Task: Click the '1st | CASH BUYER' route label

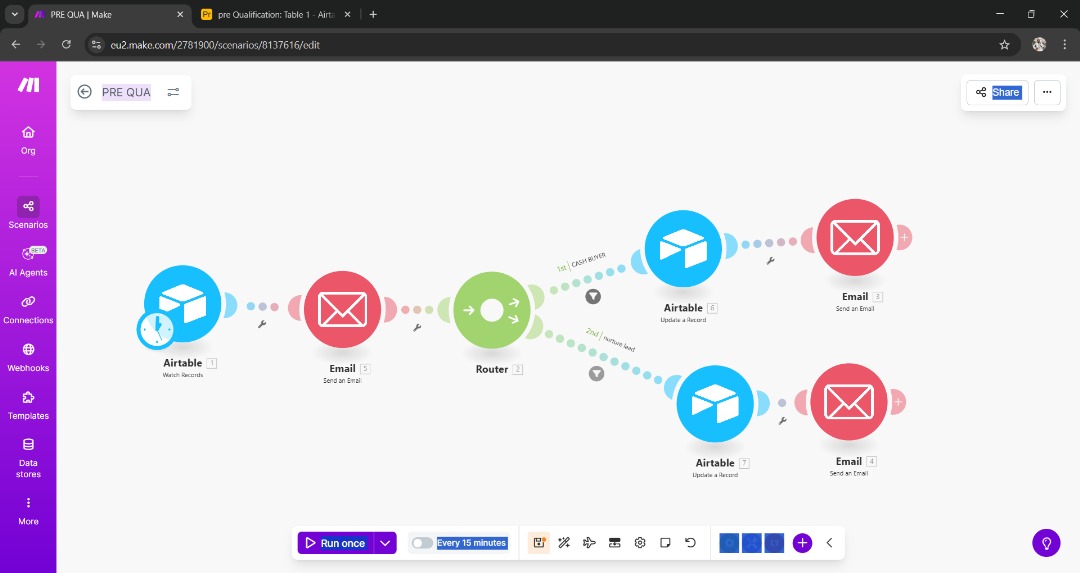Action: click(x=581, y=262)
